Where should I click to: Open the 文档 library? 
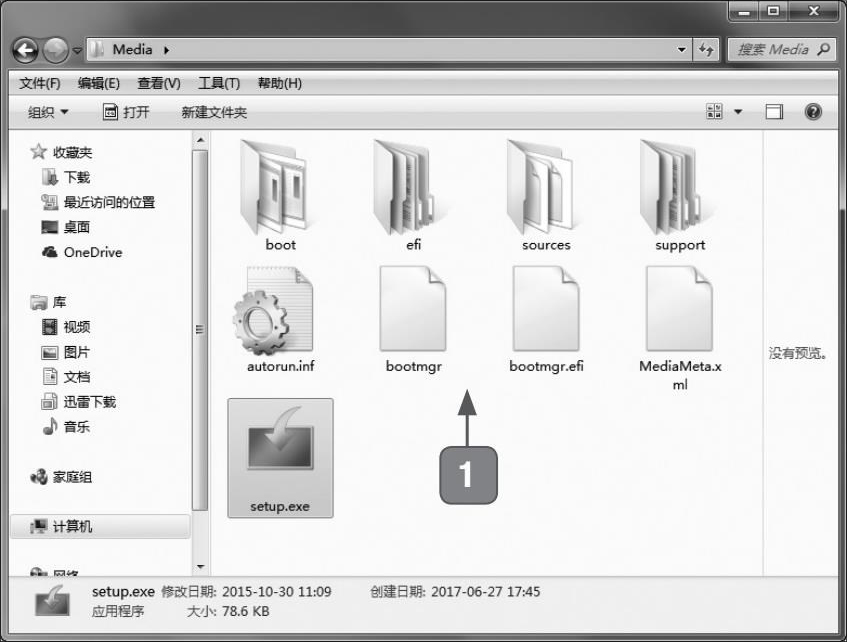65,377
